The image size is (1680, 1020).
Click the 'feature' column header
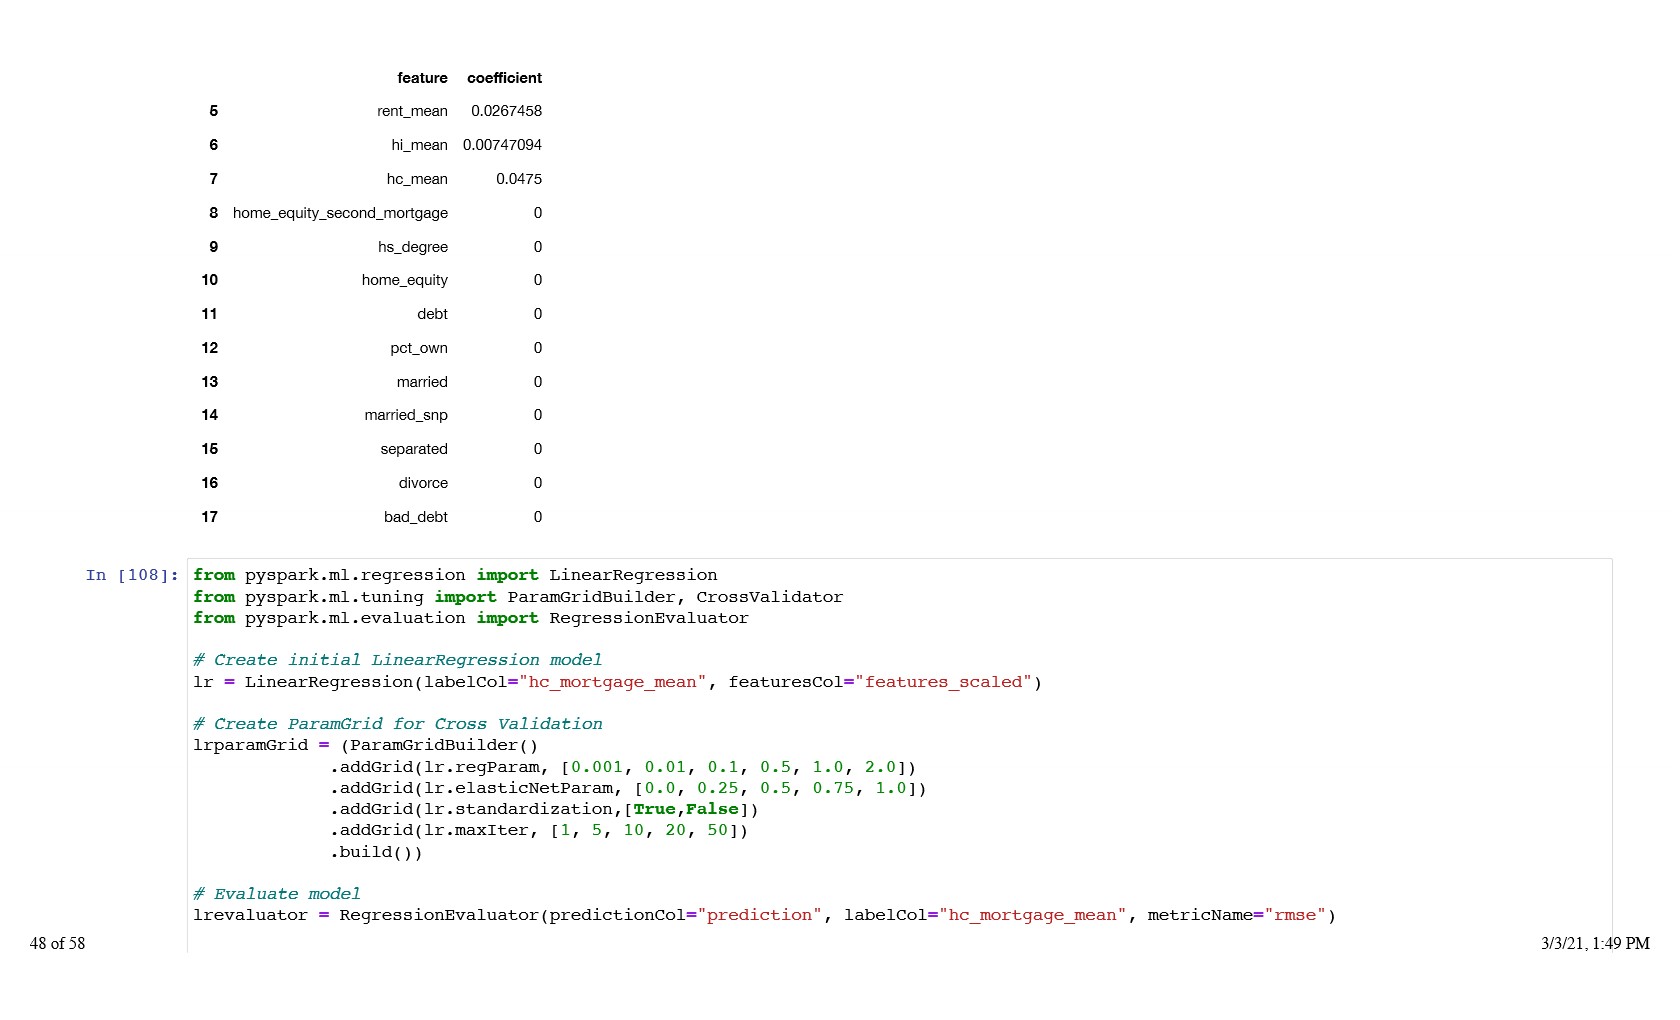pyautogui.click(x=422, y=78)
